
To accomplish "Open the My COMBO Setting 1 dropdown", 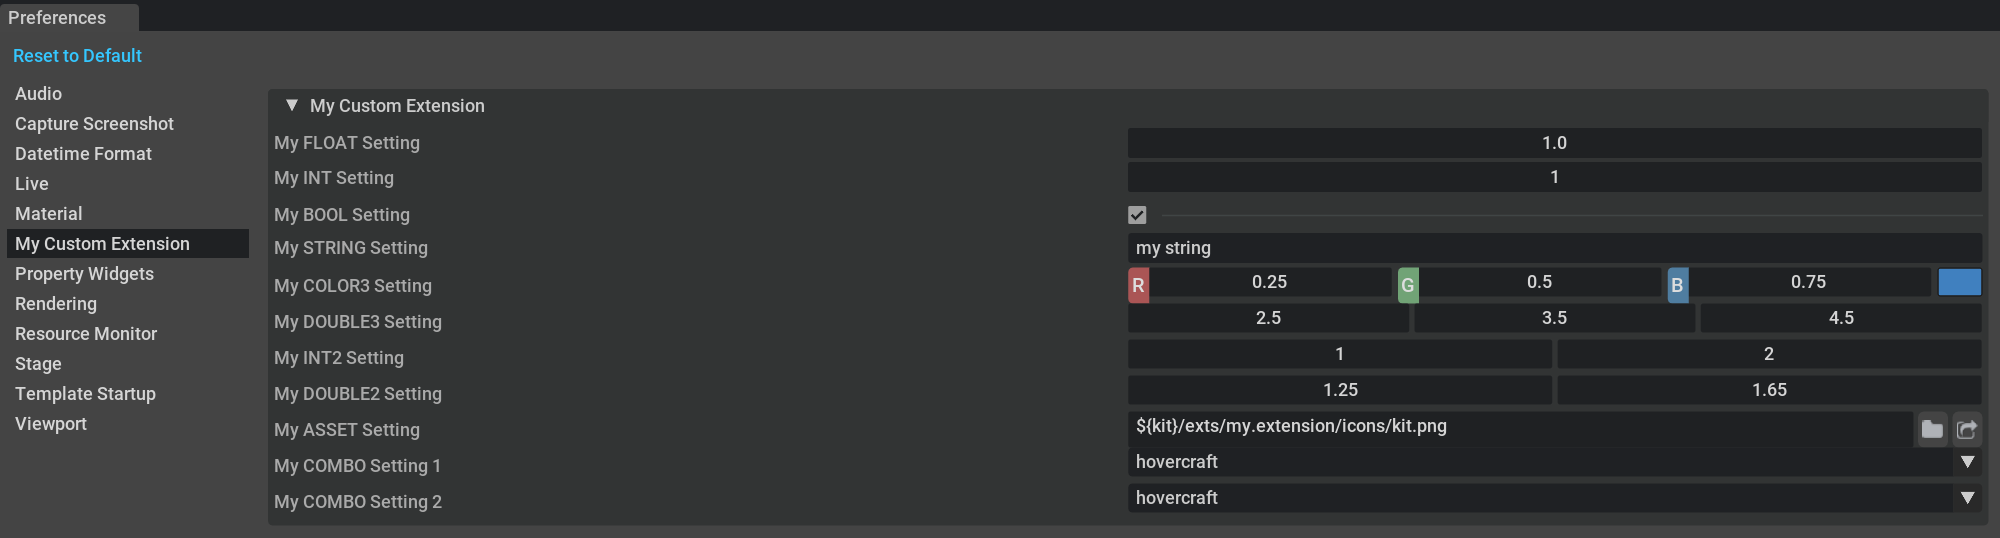I will click(1967, 462).
